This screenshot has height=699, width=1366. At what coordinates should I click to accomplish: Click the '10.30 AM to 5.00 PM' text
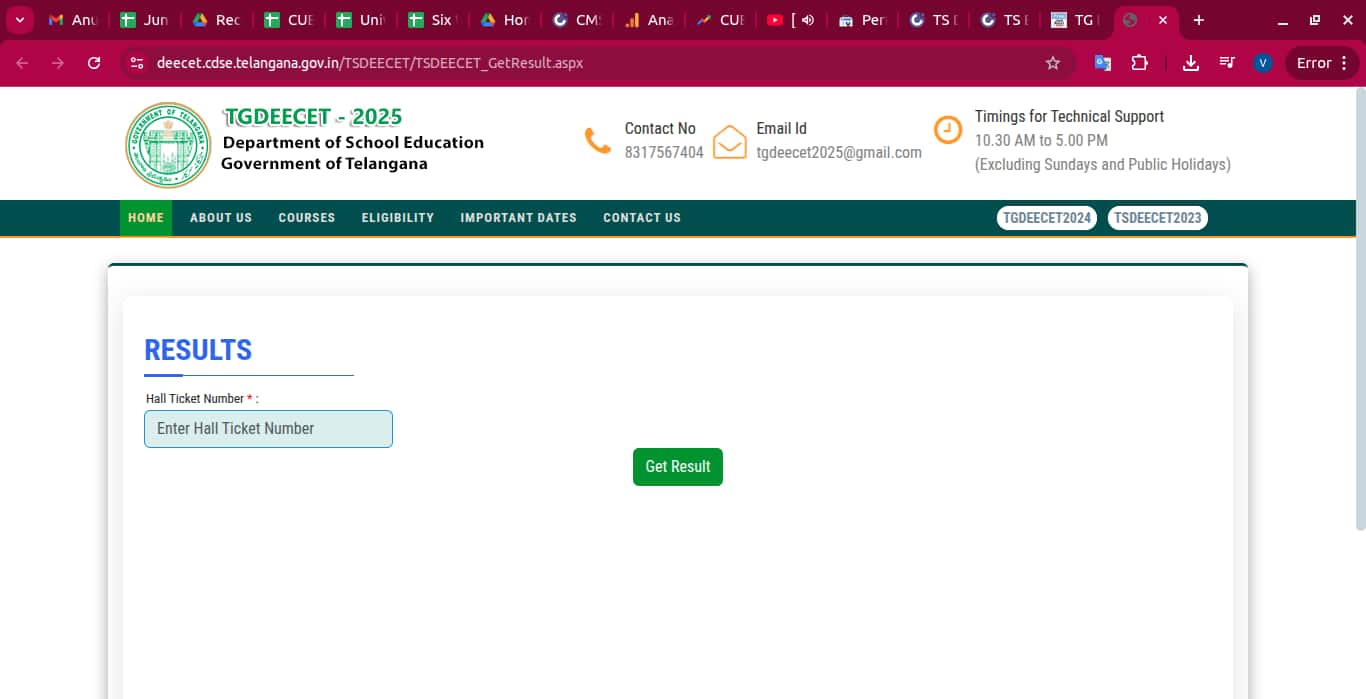coord(1041,141)
